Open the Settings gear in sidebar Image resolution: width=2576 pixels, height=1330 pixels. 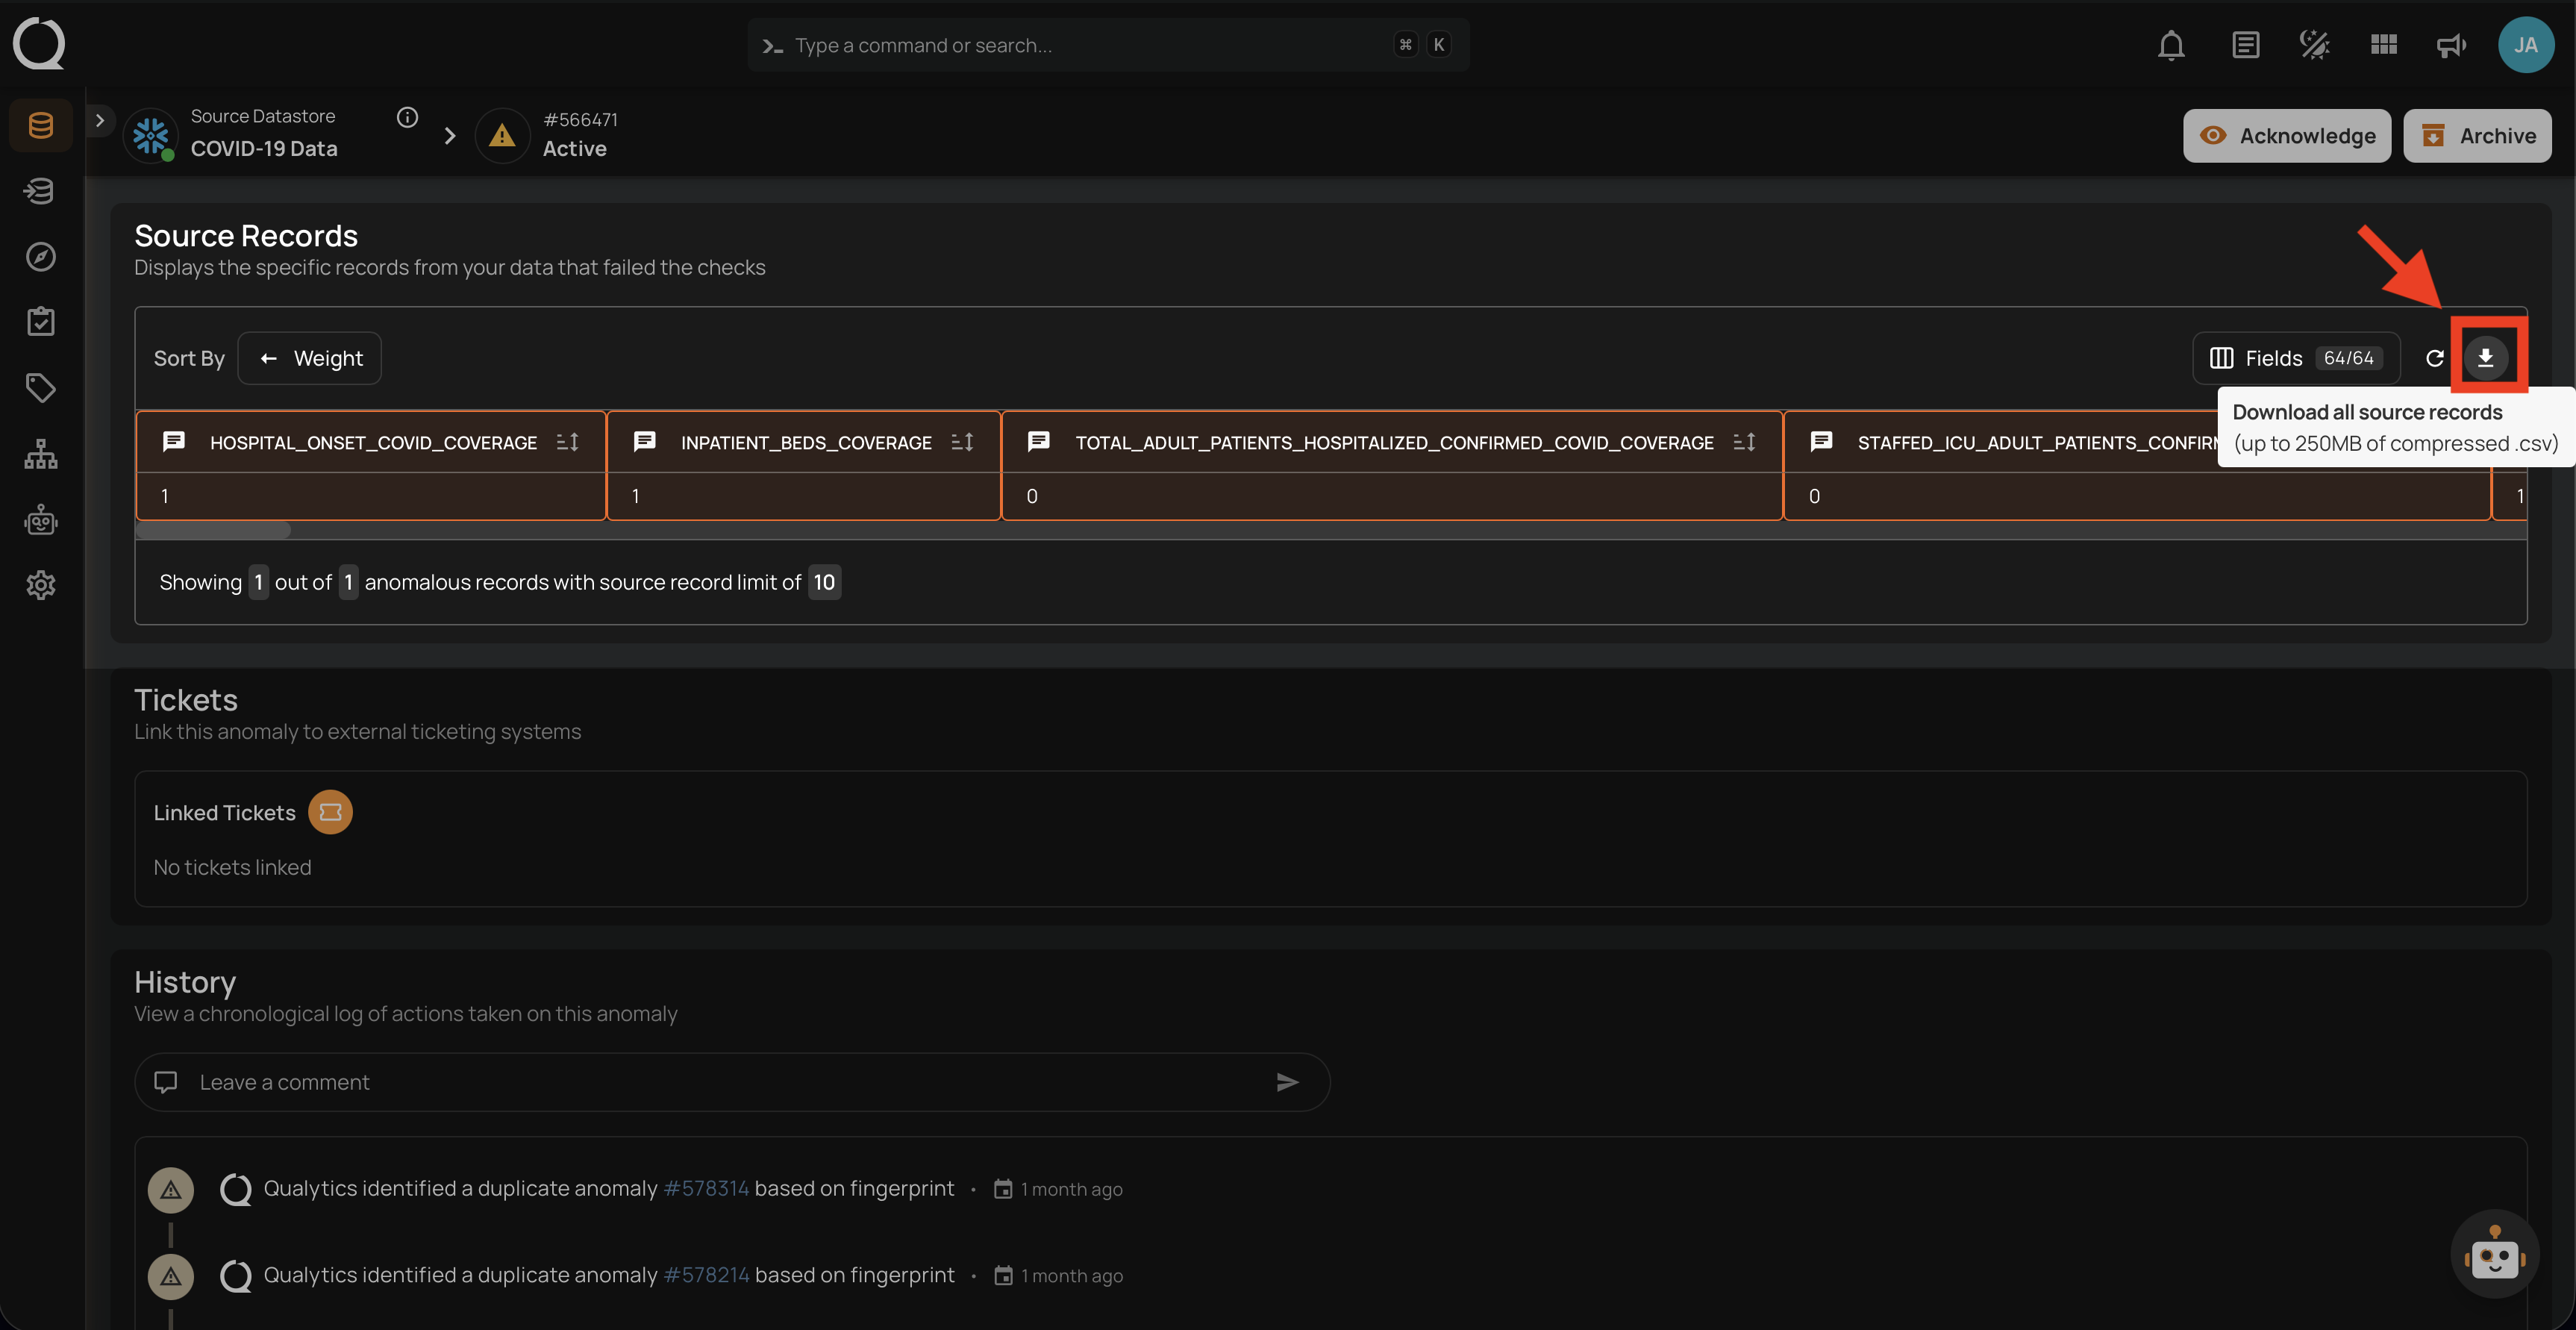point(41,585)
